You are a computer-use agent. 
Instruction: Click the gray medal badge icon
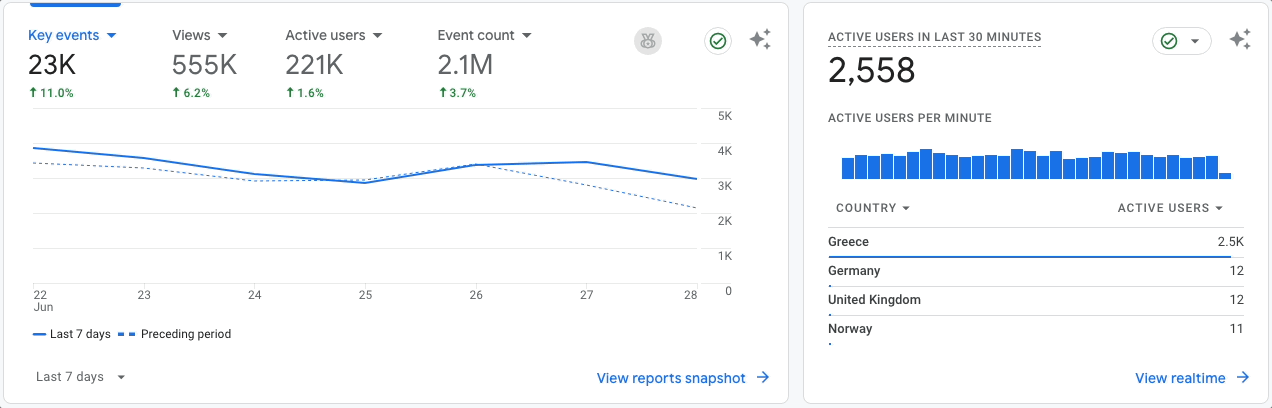coord(648,41)
